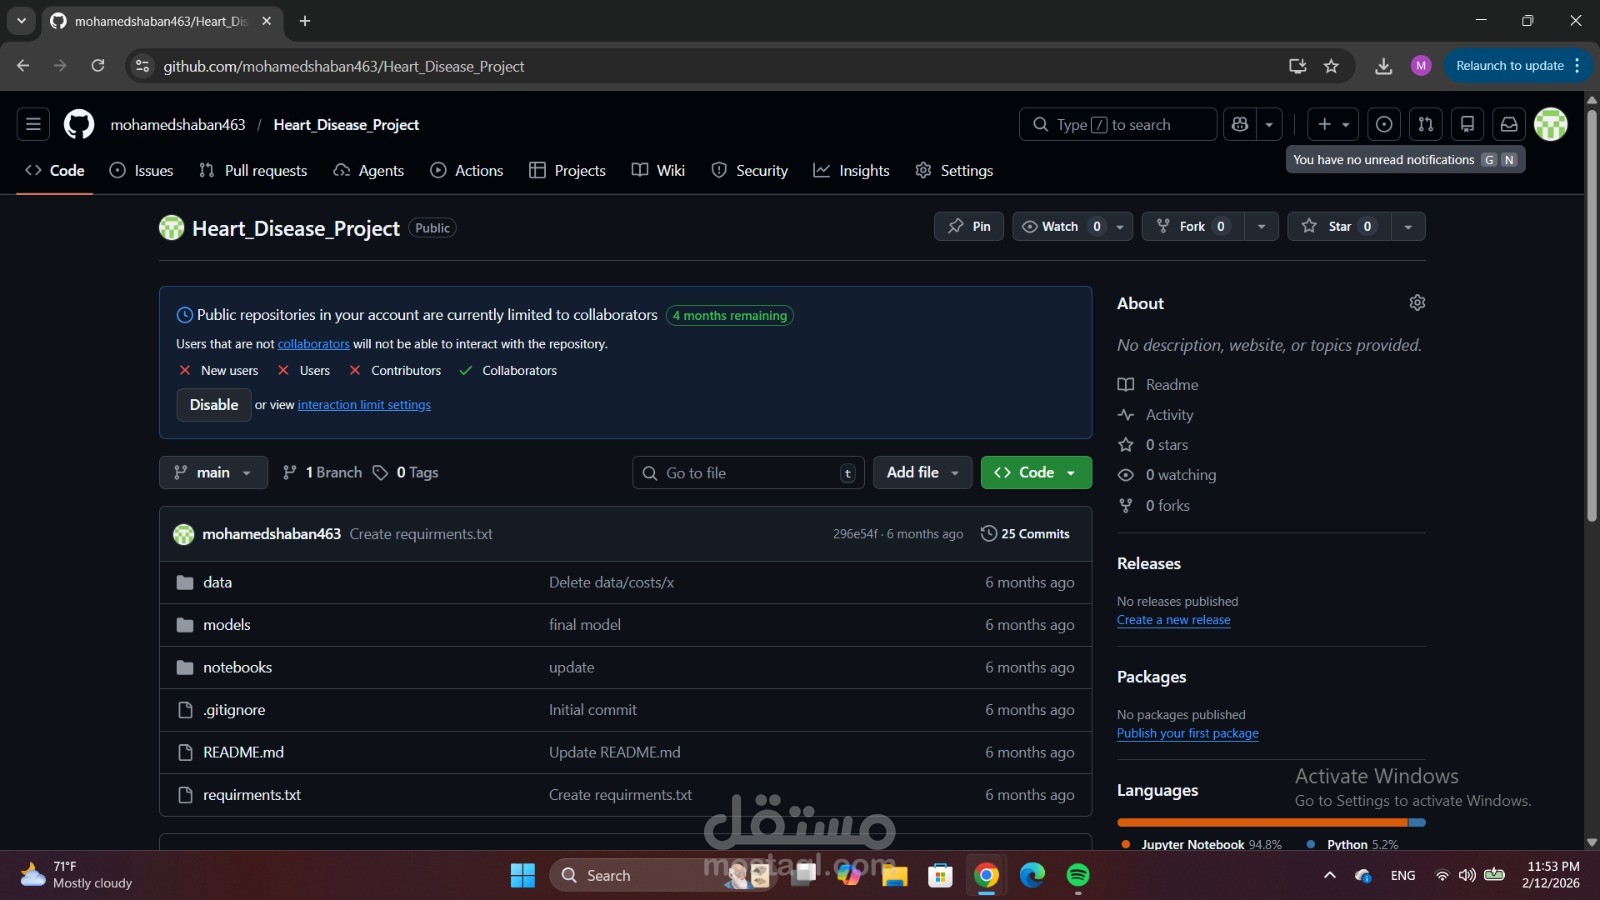Screen dimensions: 1600x900
Task: Star the Heart_Disease_Project repository
Action: 1339,226
